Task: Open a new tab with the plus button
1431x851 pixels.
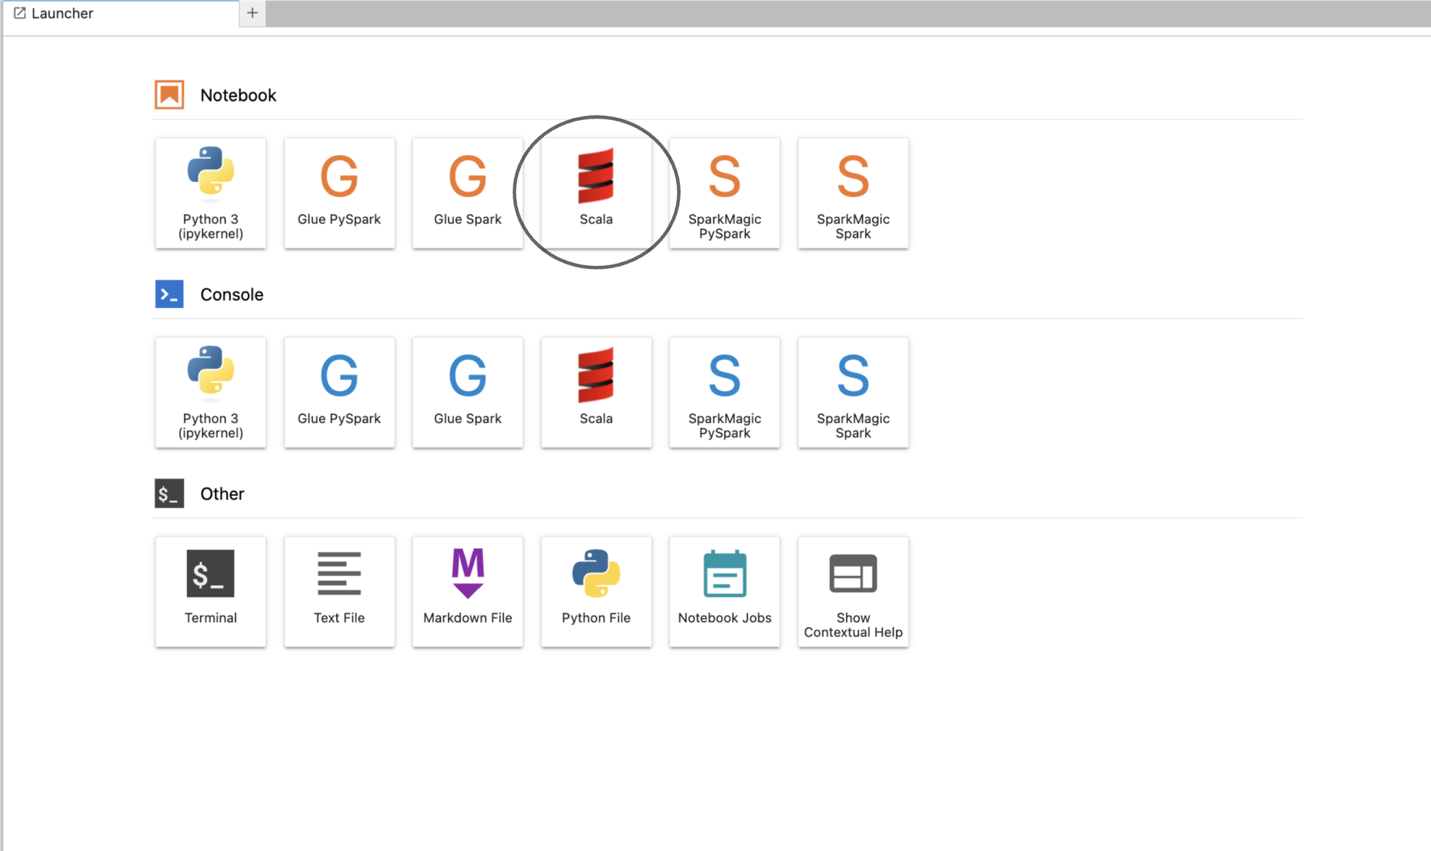Action: [x=251, y=13]
